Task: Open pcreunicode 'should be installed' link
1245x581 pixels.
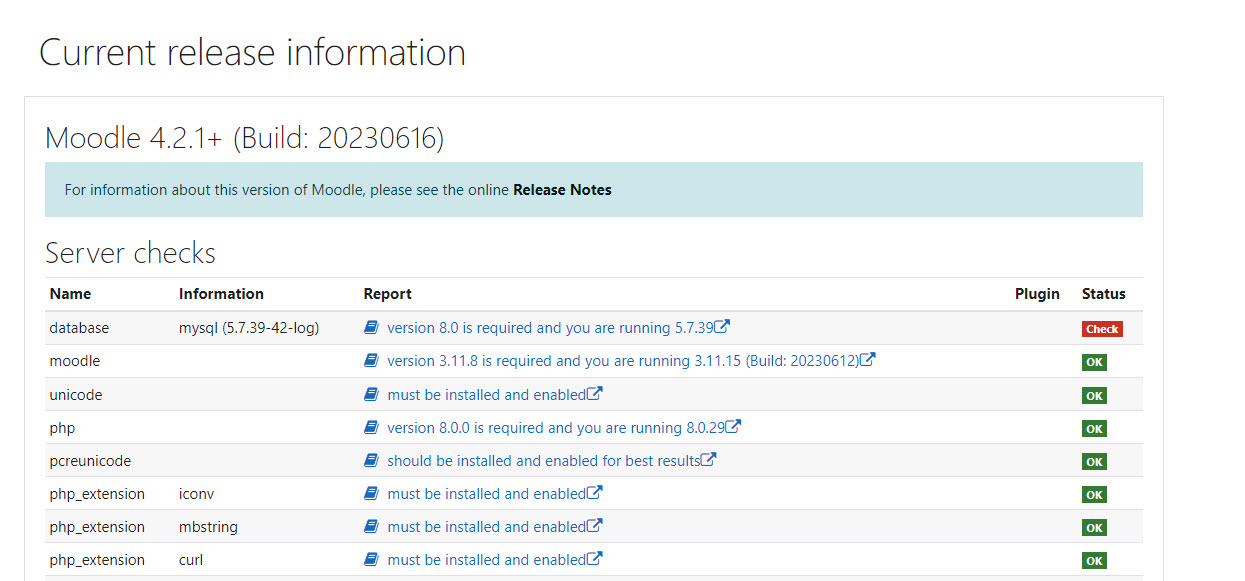Action: pos(543,461)
